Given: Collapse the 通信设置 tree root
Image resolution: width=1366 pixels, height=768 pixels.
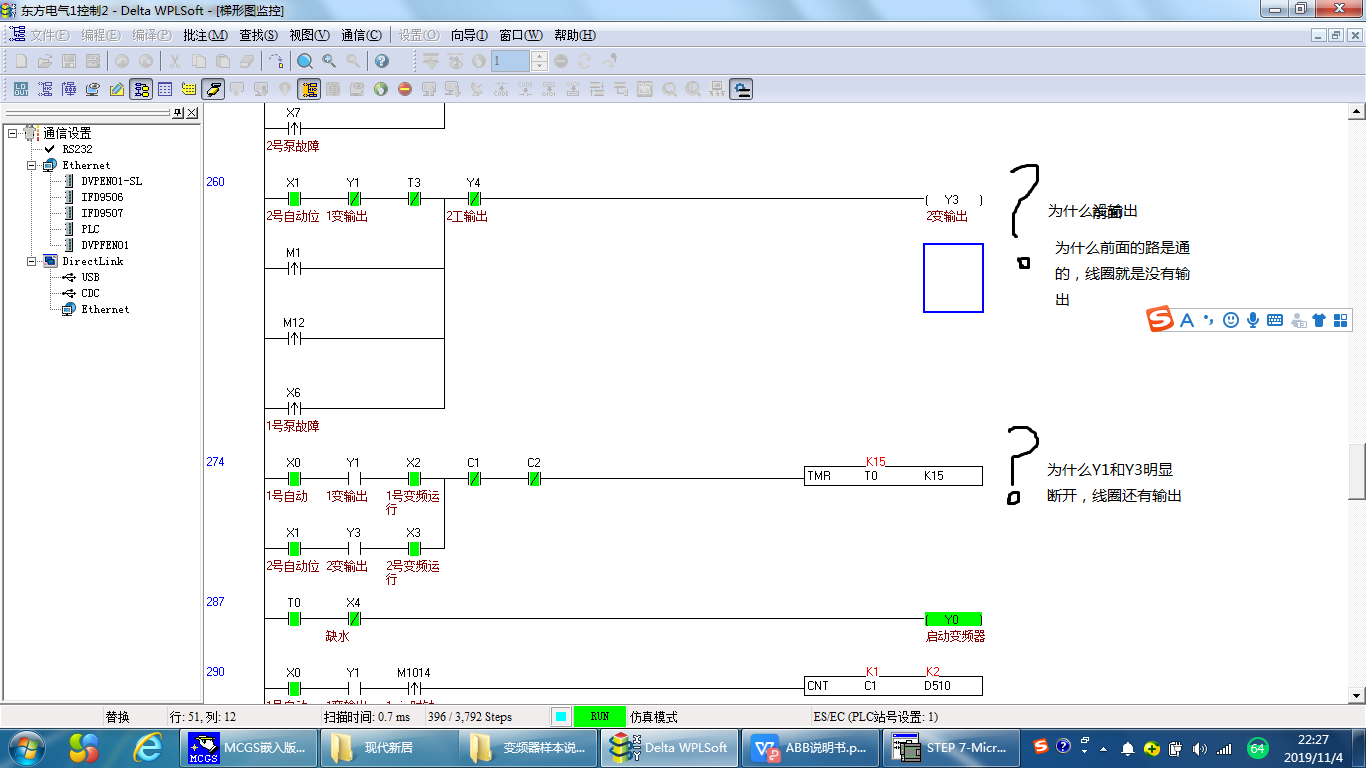Looking at the screenshot, I should [13, 133].
